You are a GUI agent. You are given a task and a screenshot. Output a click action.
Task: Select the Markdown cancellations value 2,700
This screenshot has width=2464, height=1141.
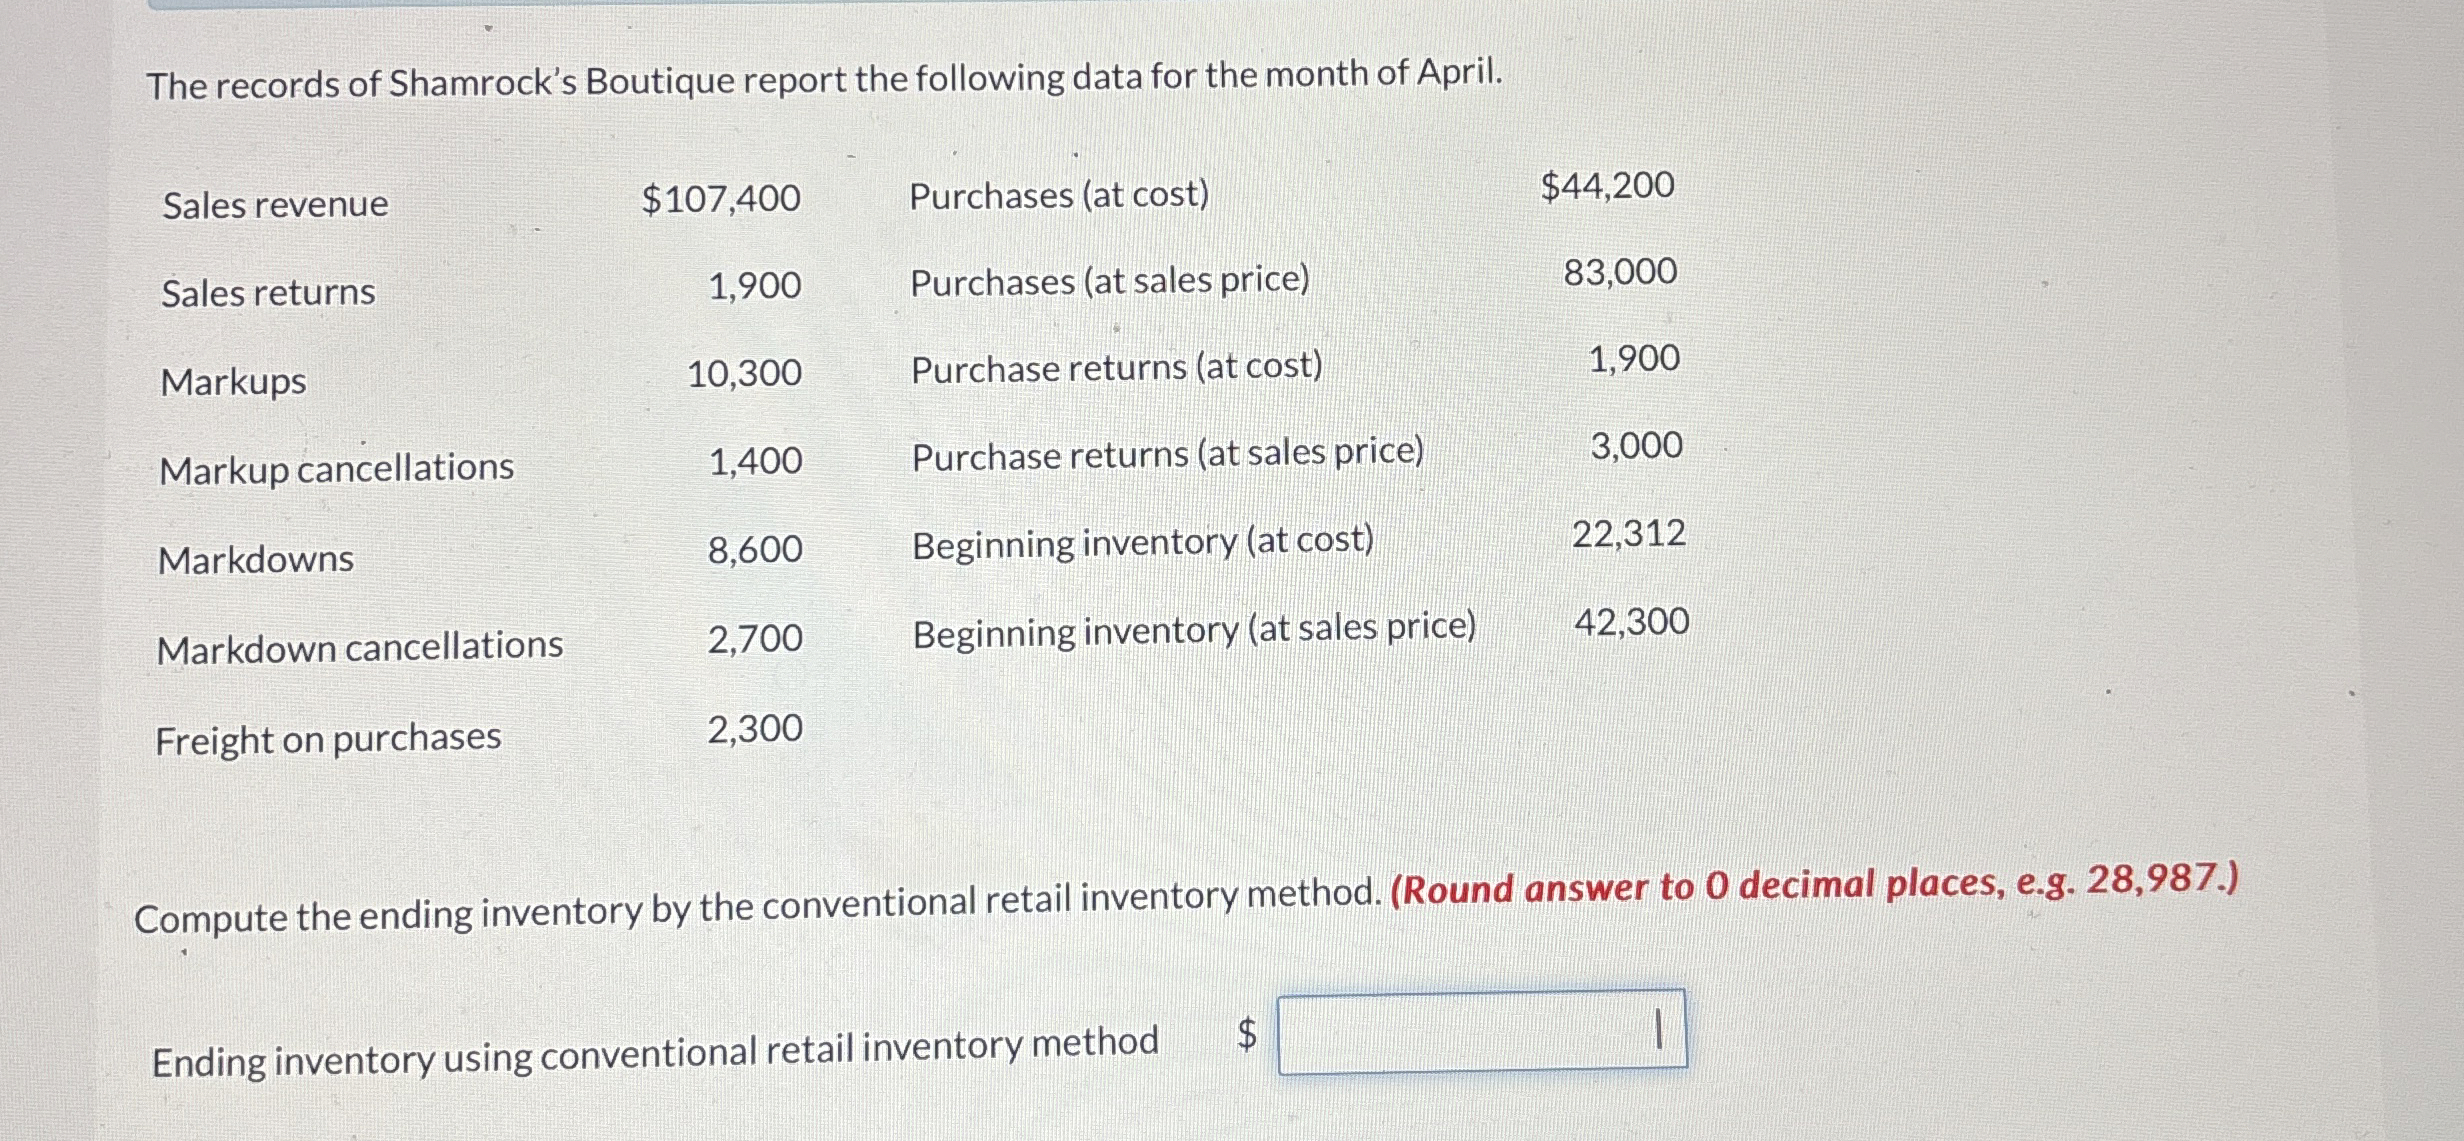753,635
